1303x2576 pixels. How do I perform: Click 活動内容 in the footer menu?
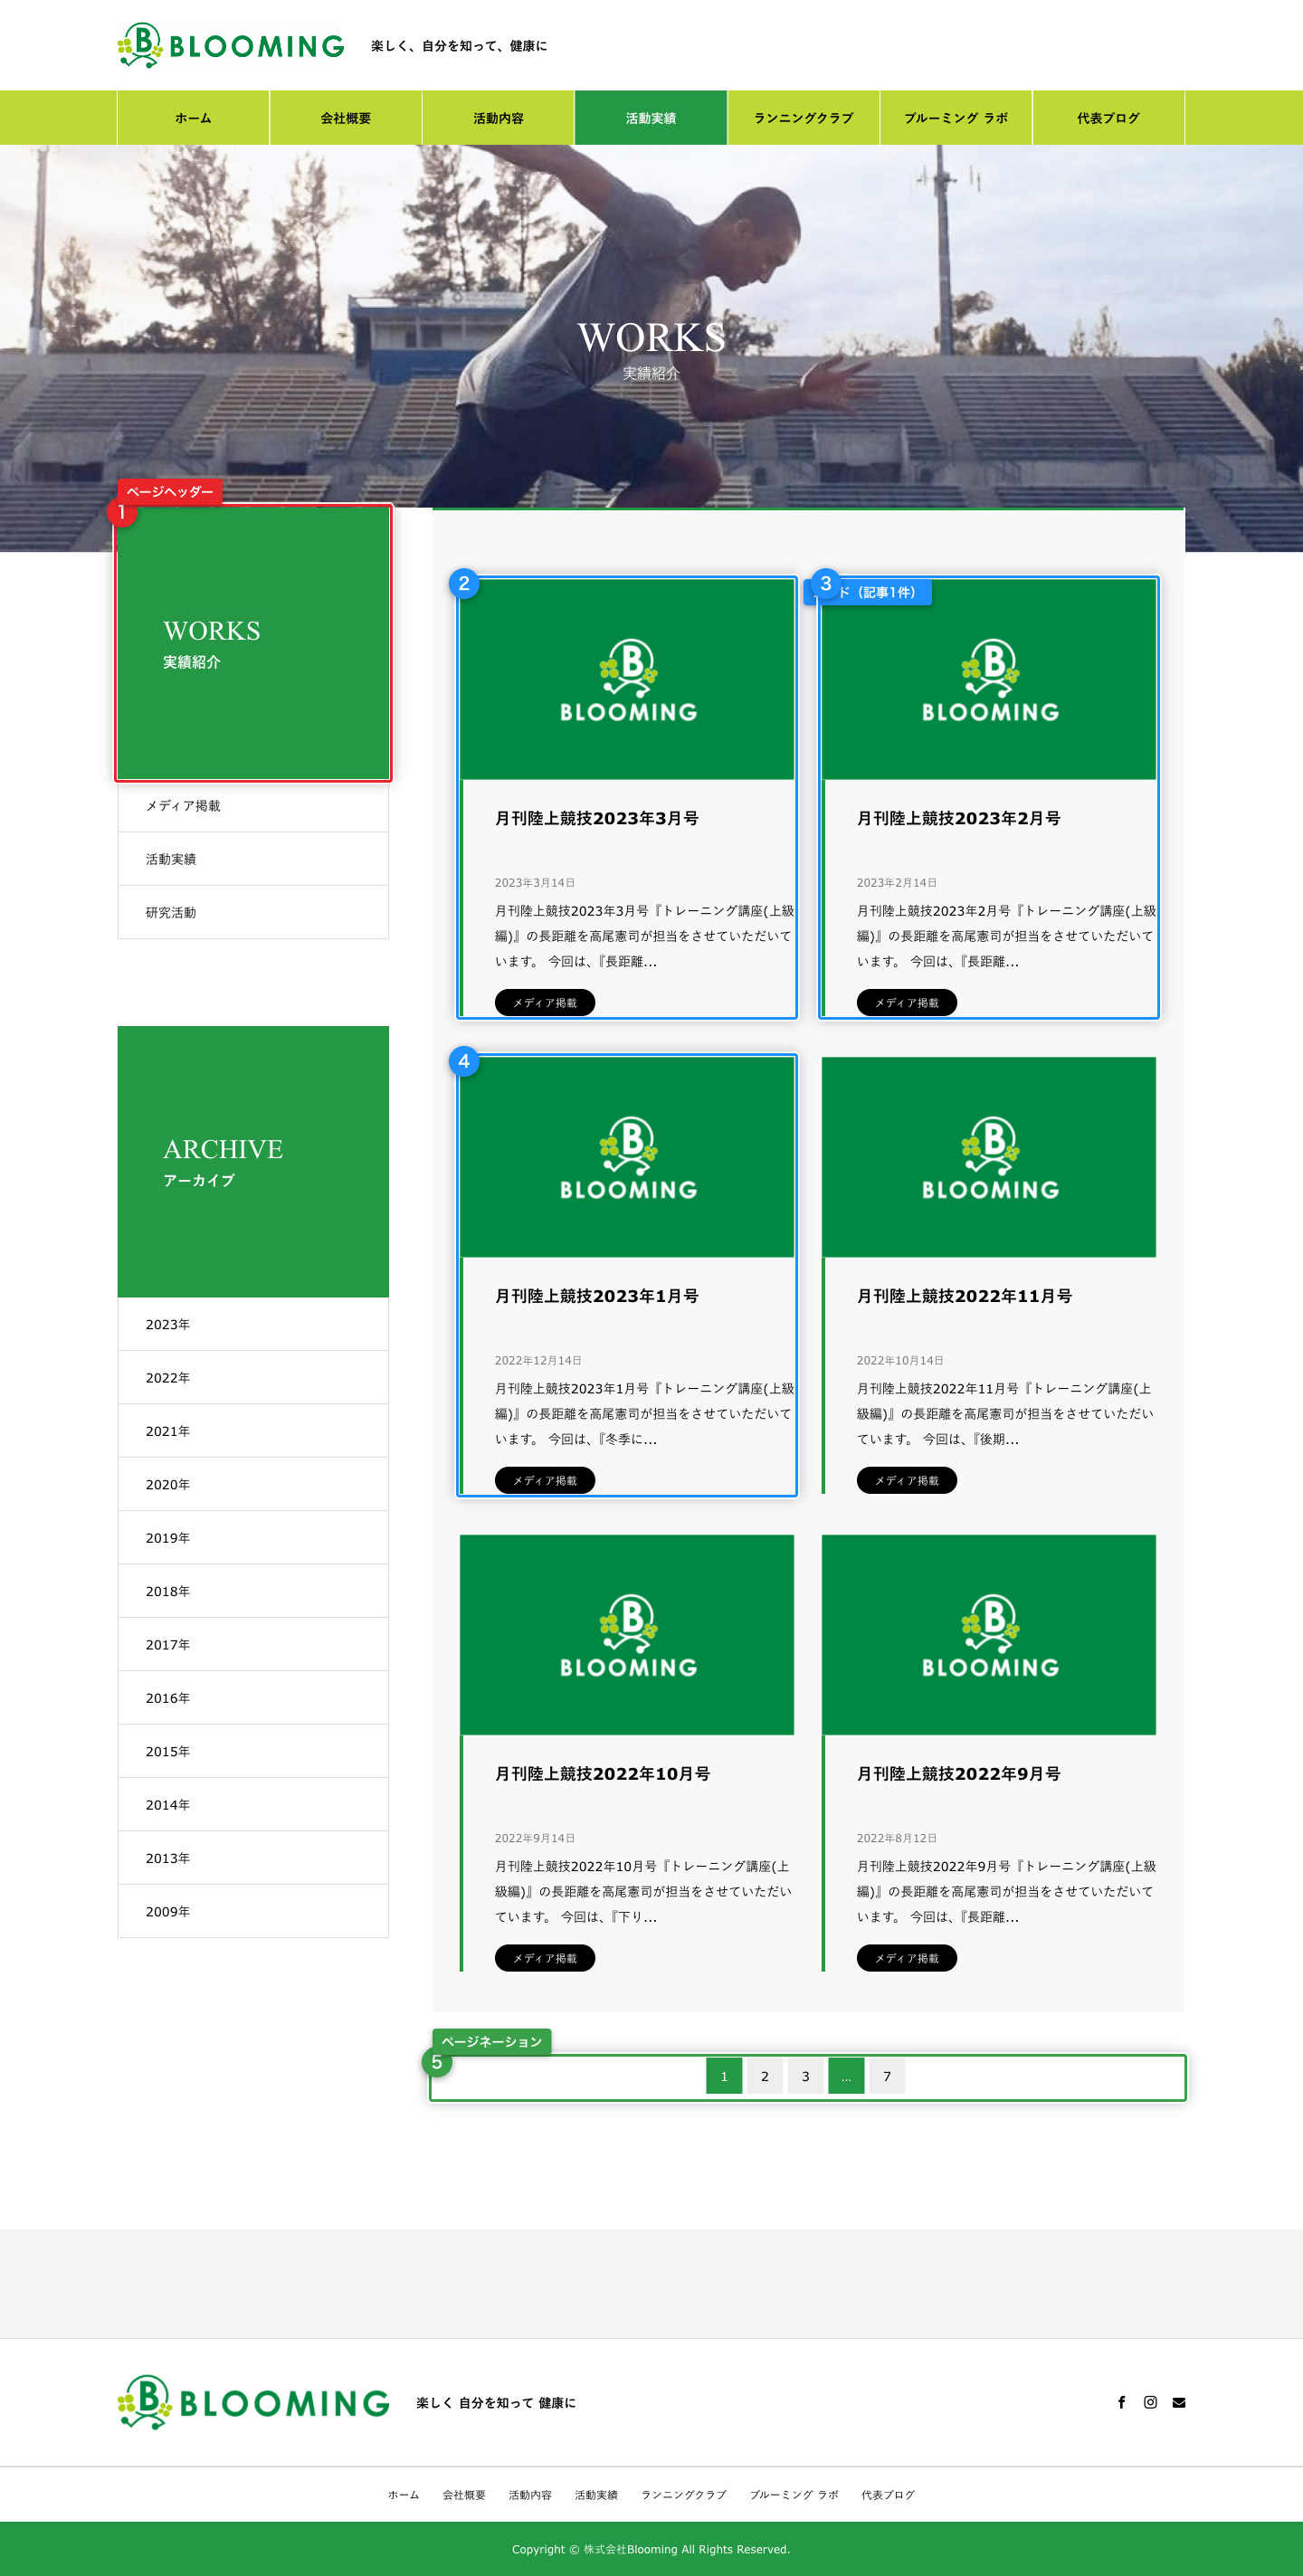point(530,2495)
